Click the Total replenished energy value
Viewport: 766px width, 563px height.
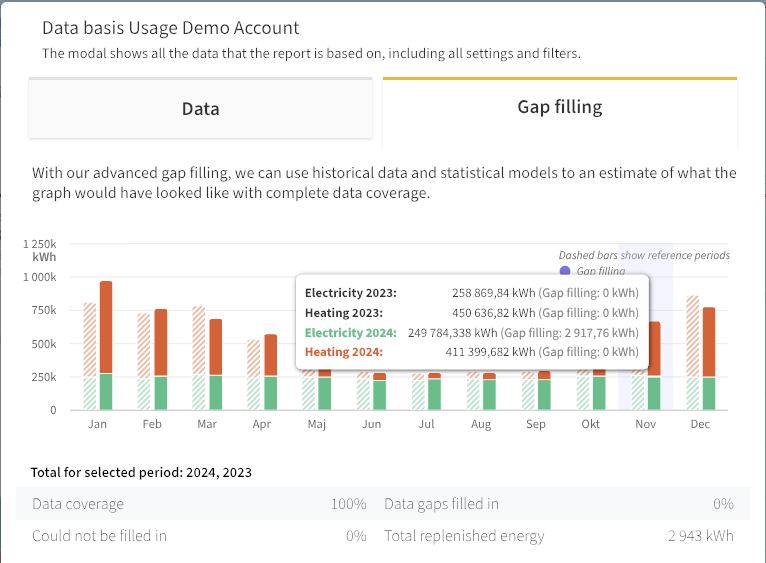[700, 536]
